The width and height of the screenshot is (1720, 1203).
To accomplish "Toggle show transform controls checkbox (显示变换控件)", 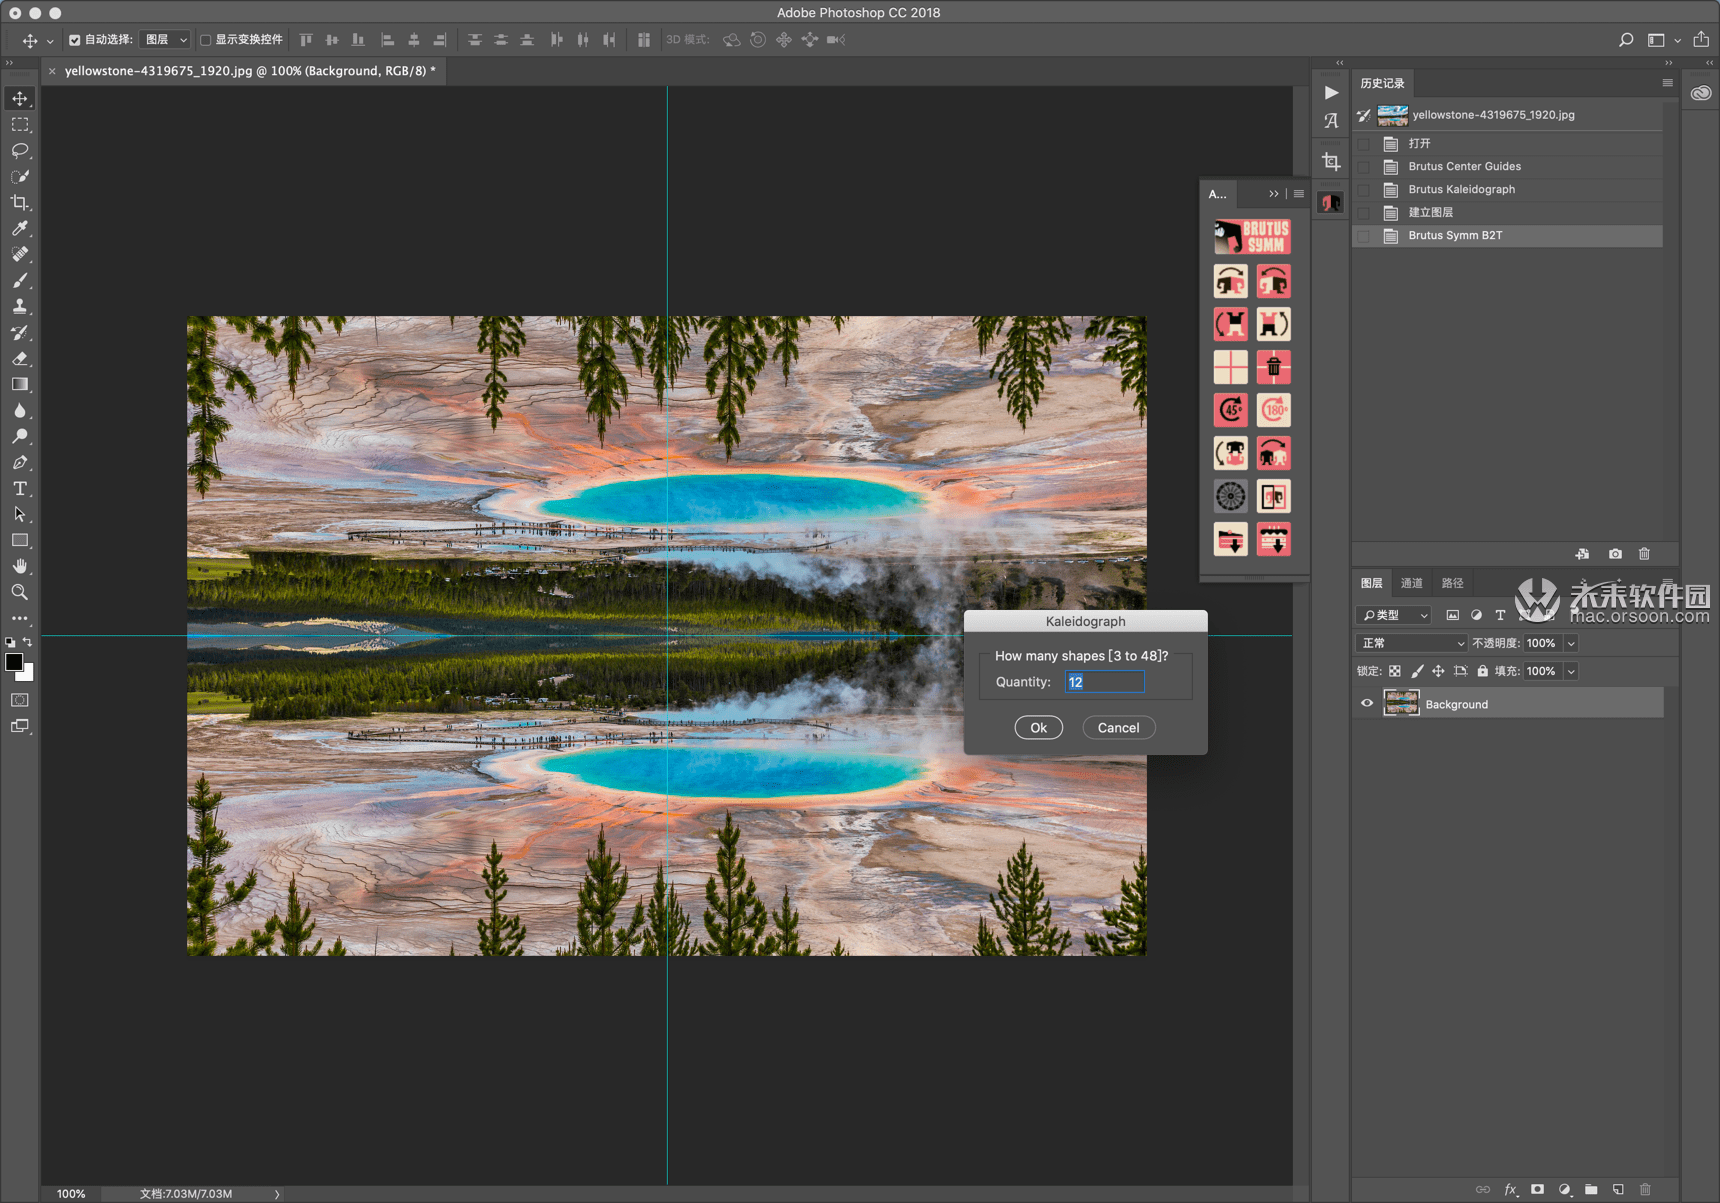I will click(x=206, y=40).
